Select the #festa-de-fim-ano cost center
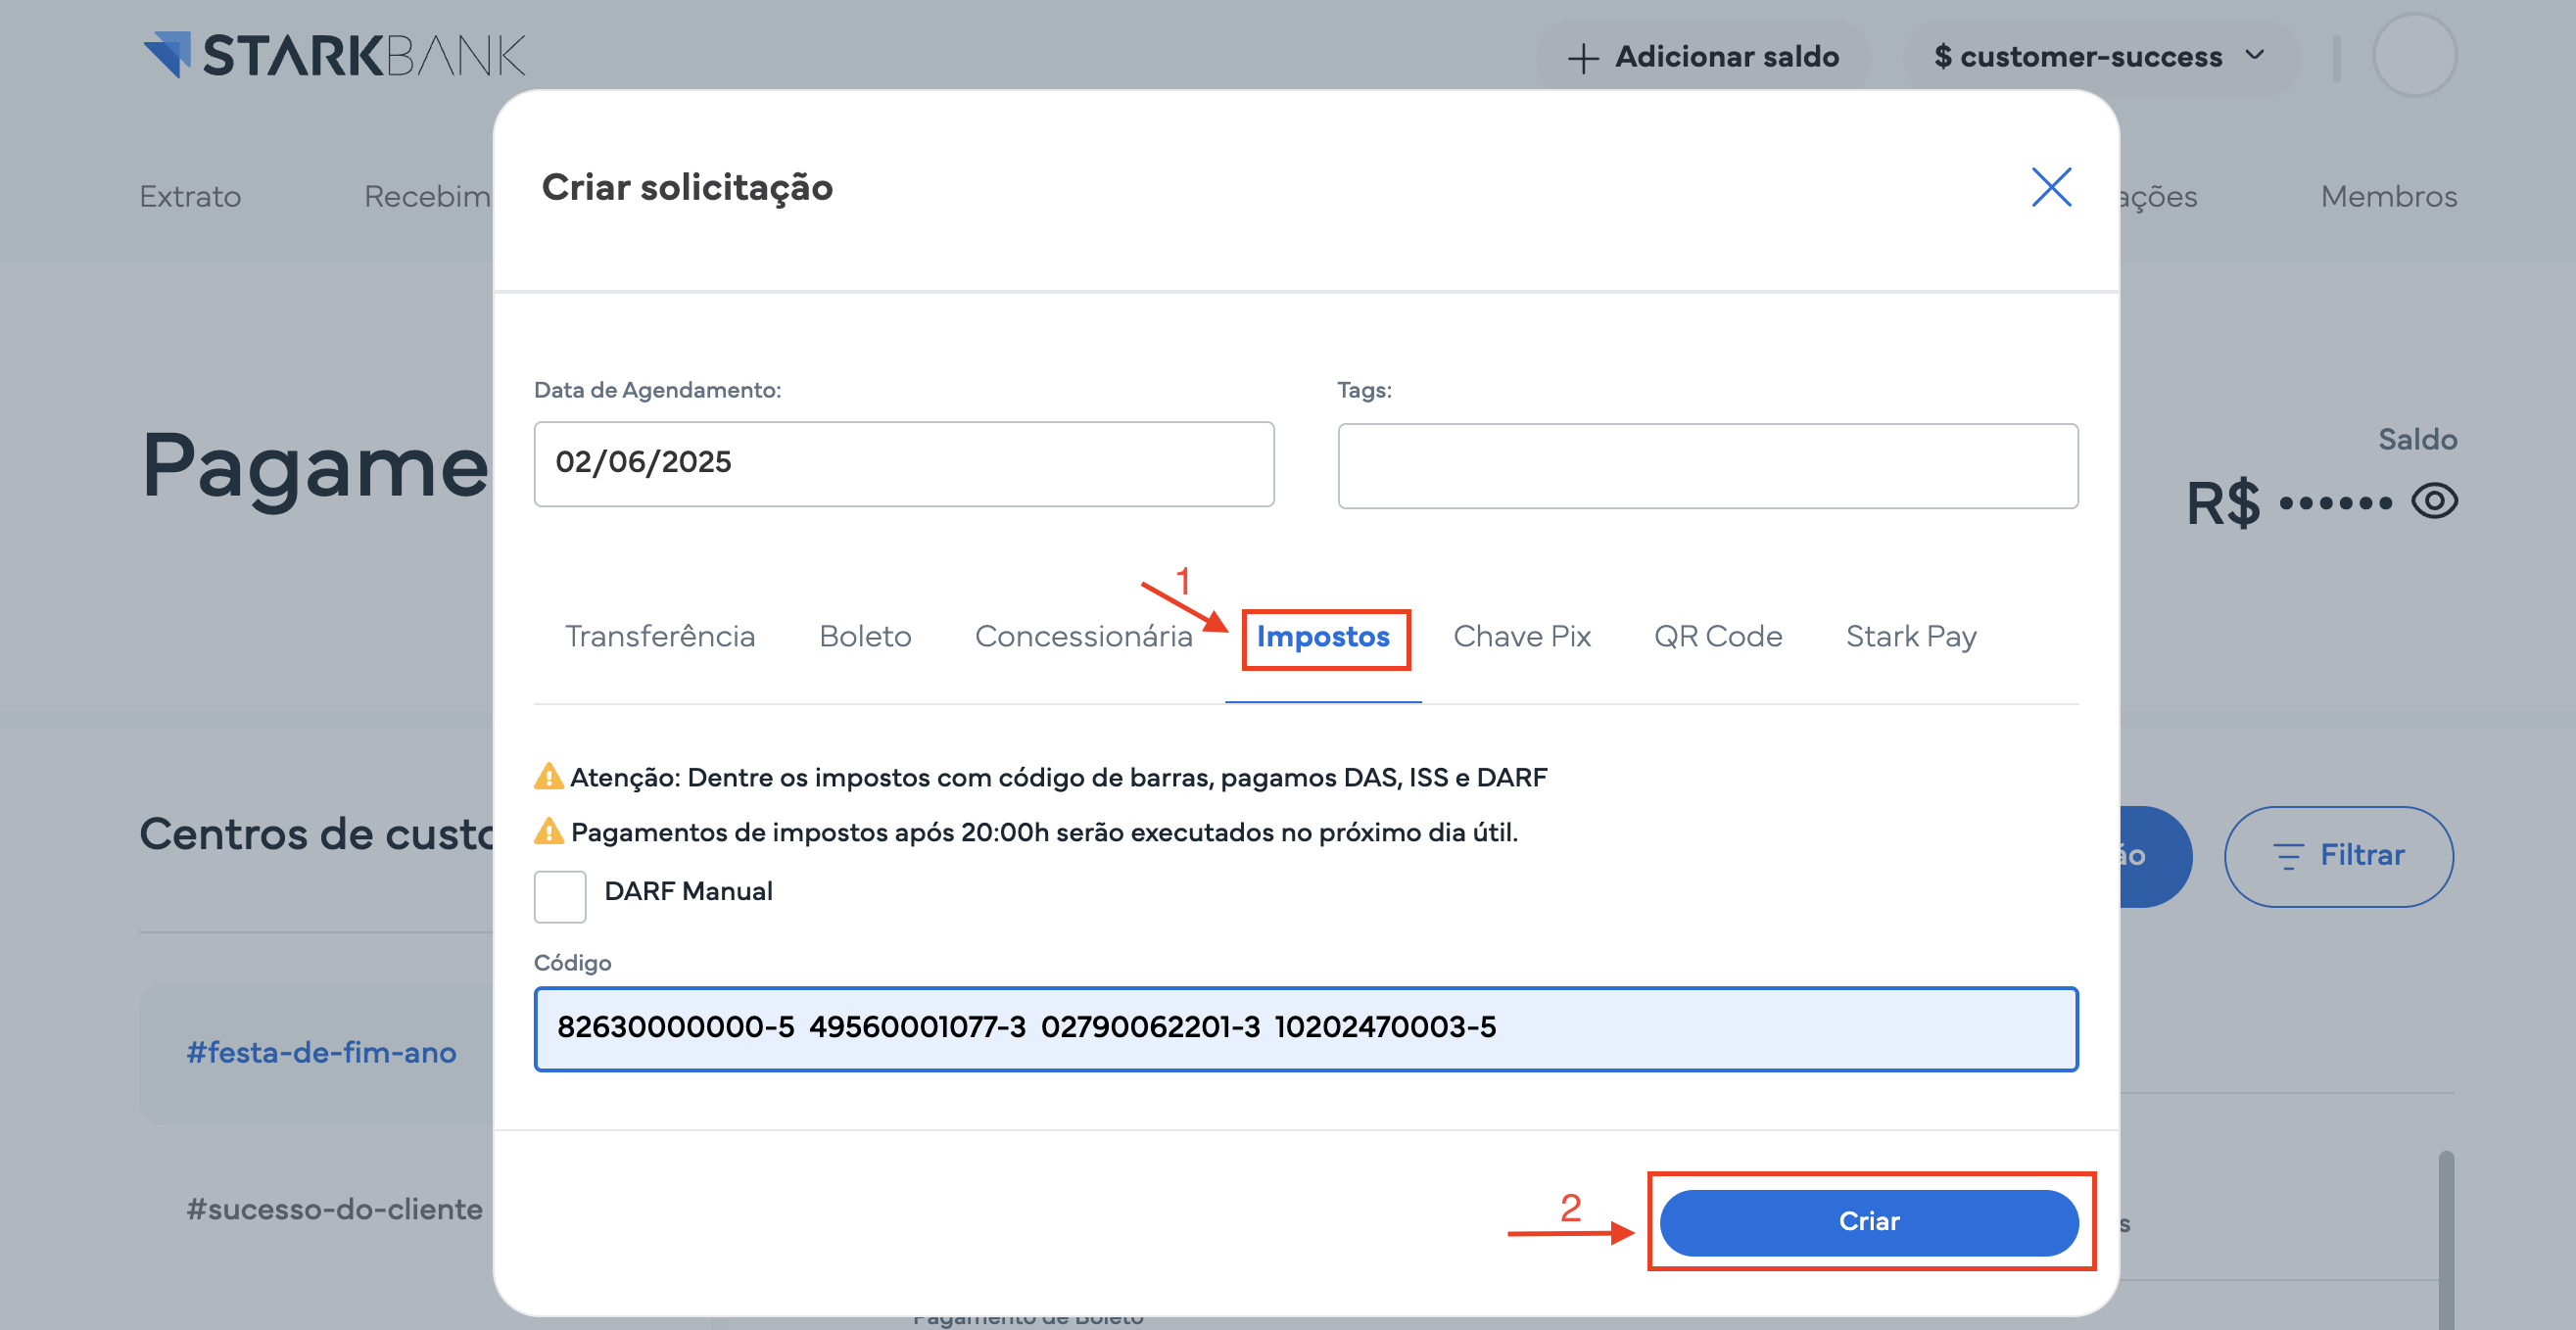This screenshot has height=1330, width=2576. coord(321,1052)
